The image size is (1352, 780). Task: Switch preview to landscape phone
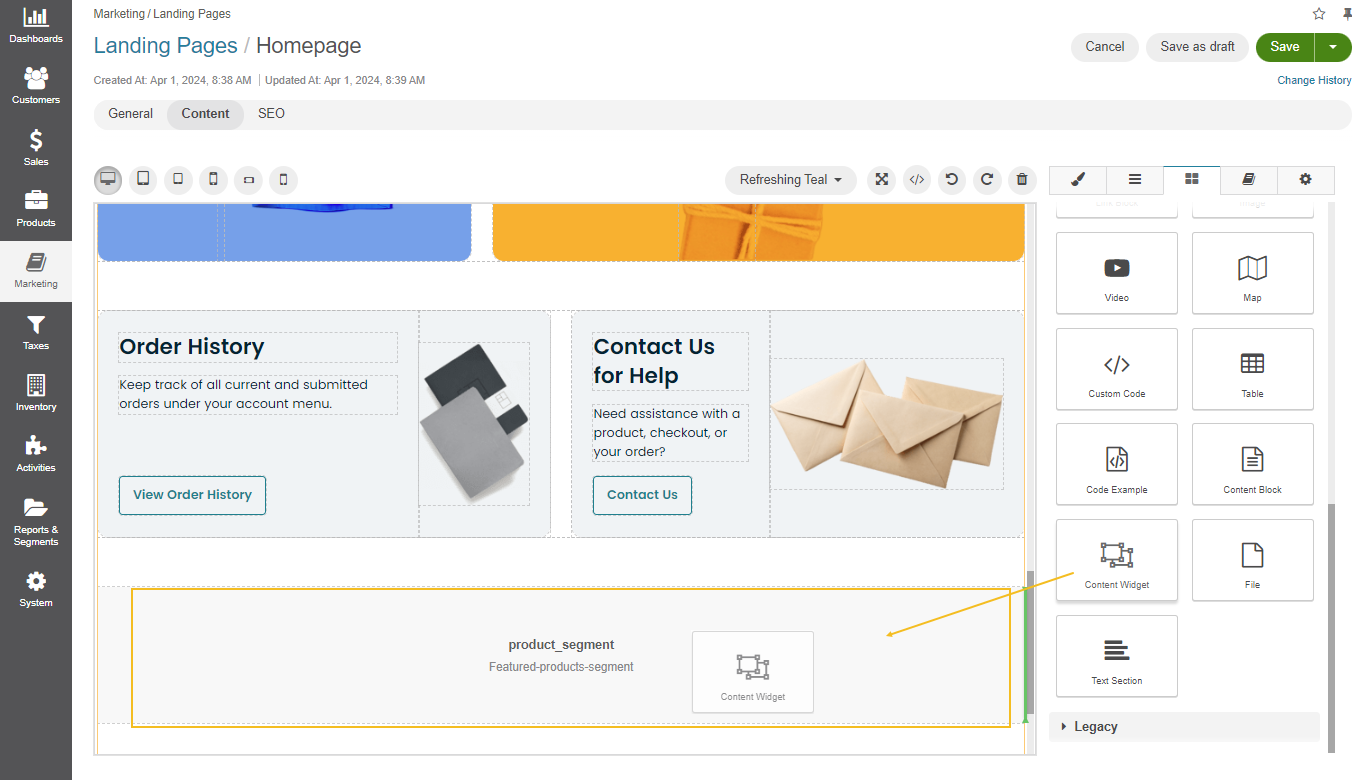(x=249, y=180)
